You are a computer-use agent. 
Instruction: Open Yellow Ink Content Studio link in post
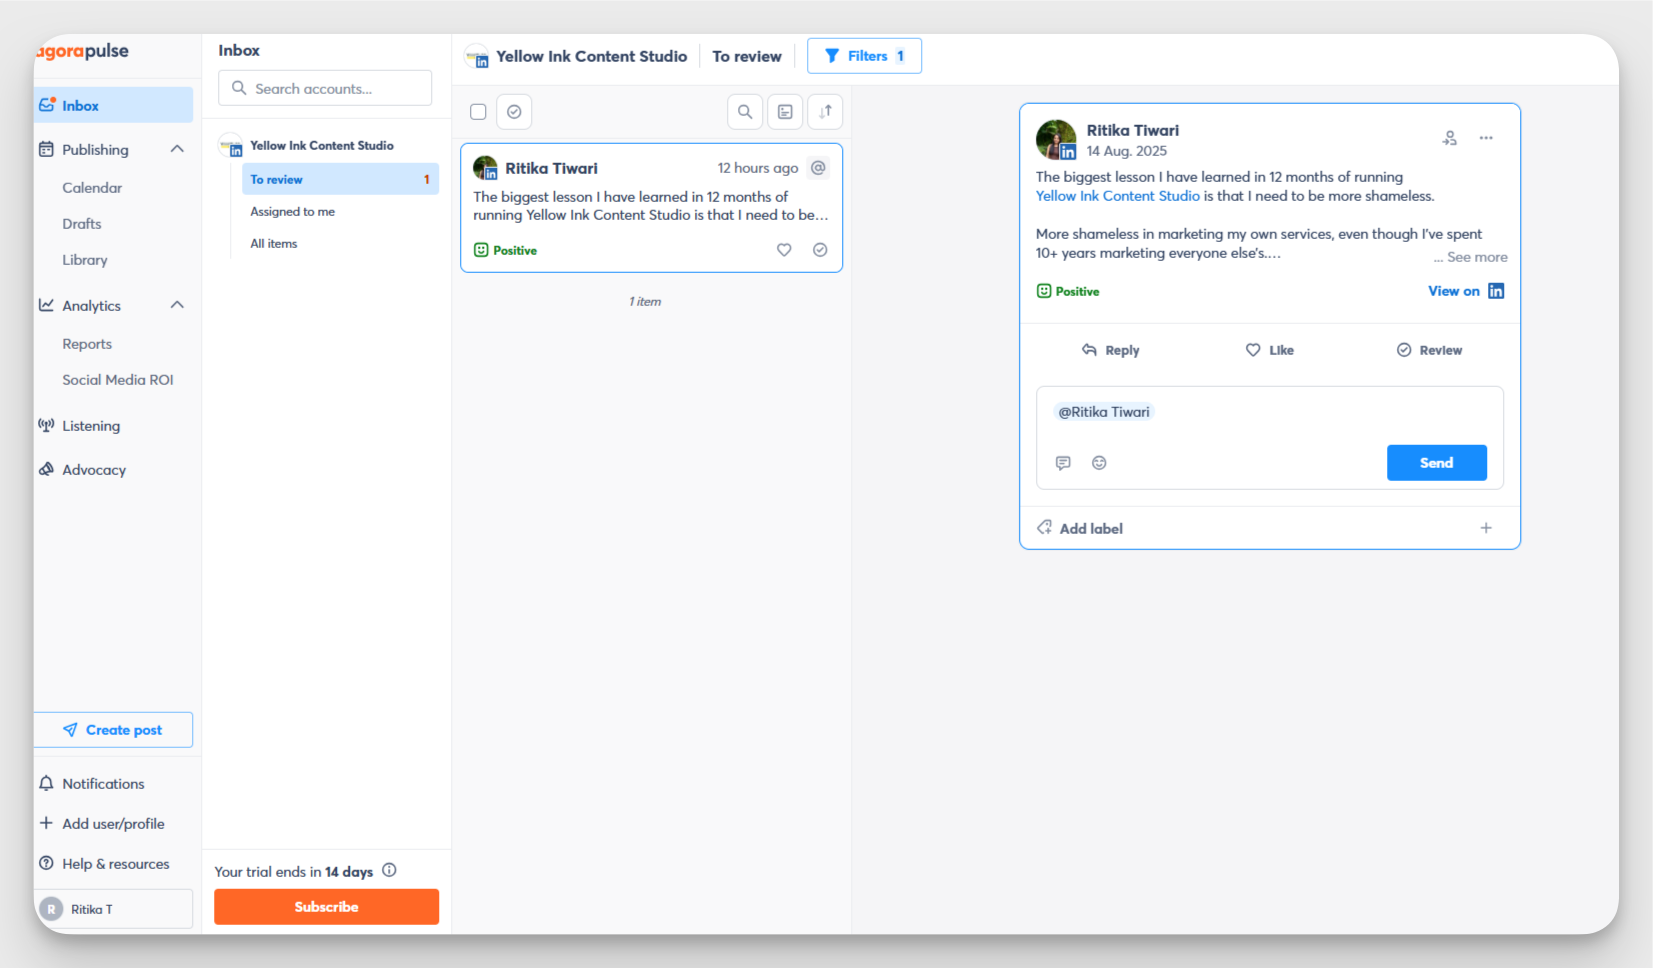click(x=1118, y=196)
